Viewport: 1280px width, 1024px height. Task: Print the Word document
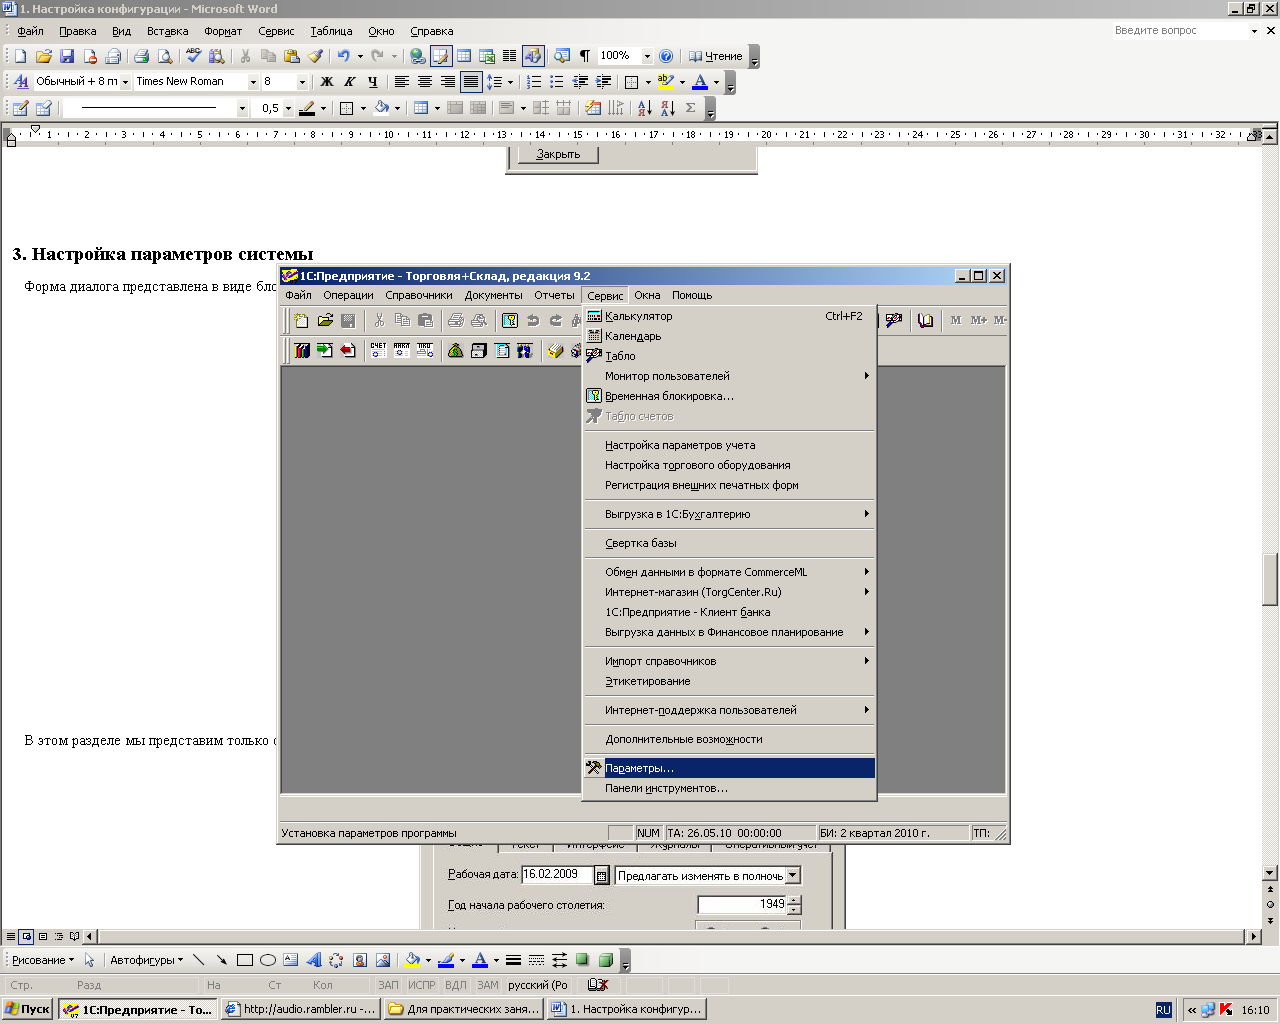[x=141, y=56]
